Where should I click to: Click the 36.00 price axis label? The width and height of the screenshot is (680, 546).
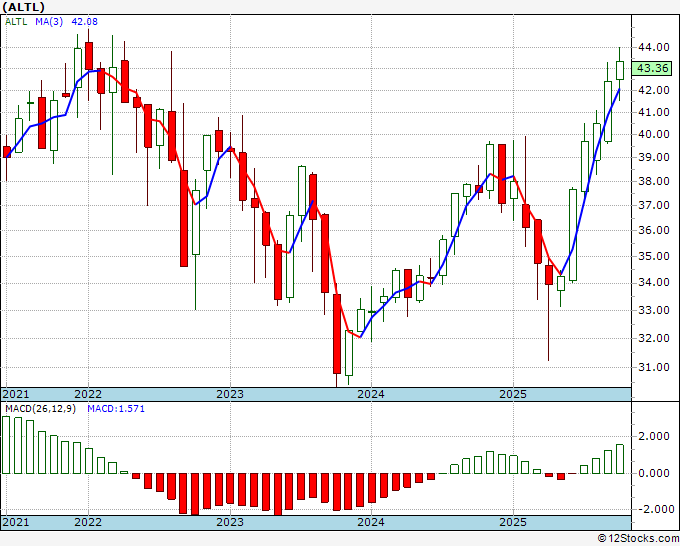(x=653, y=230)
